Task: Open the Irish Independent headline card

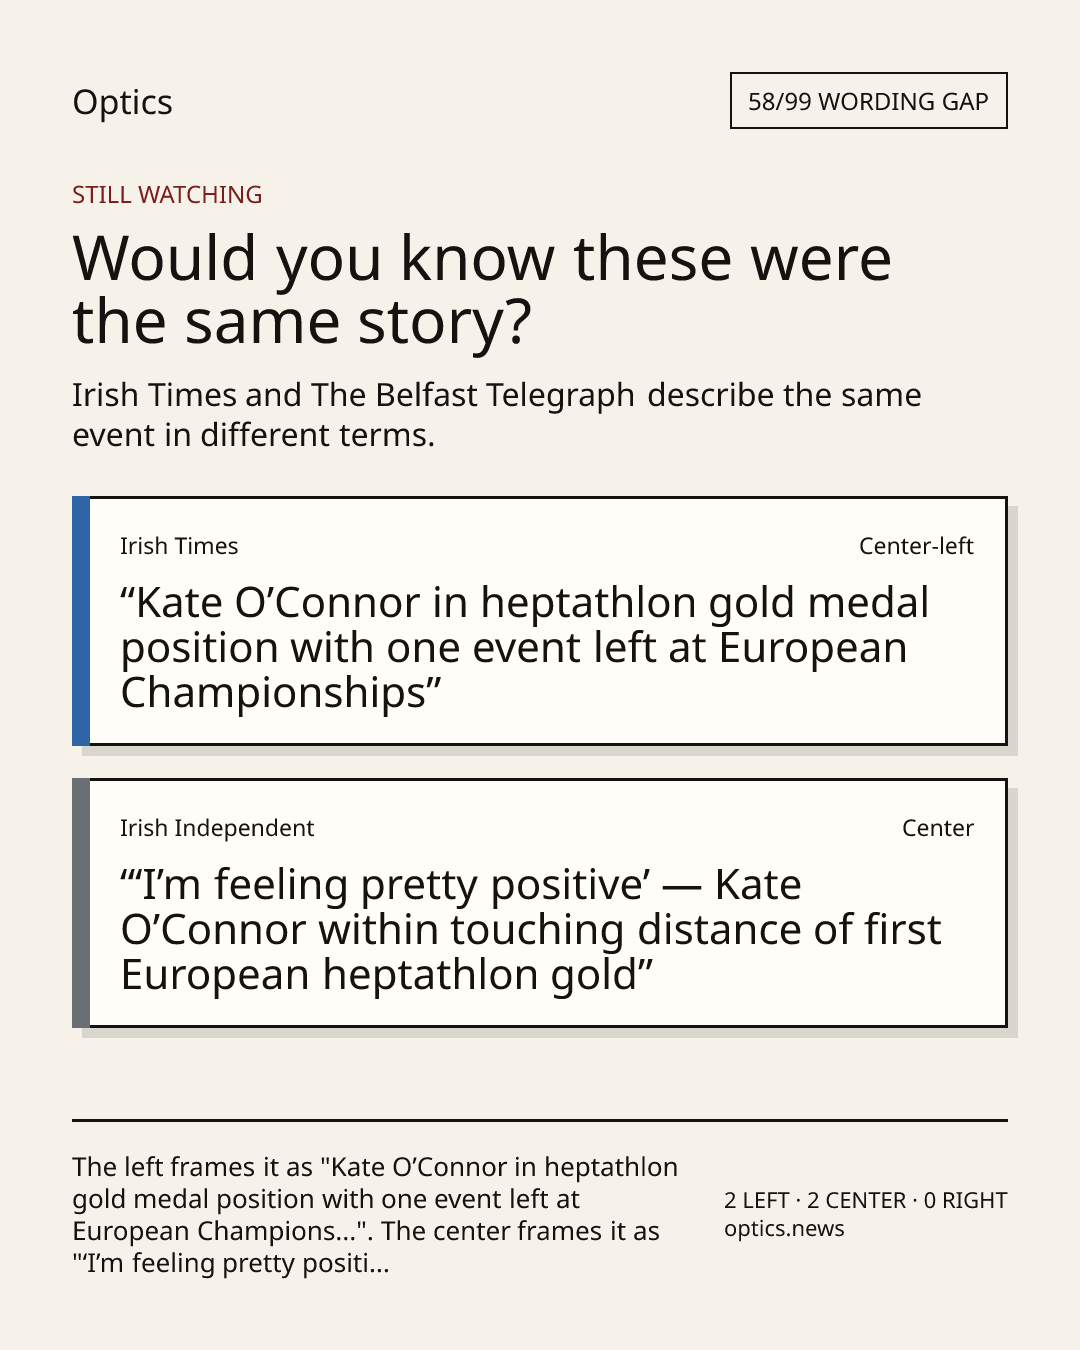Action: (540, 903)
